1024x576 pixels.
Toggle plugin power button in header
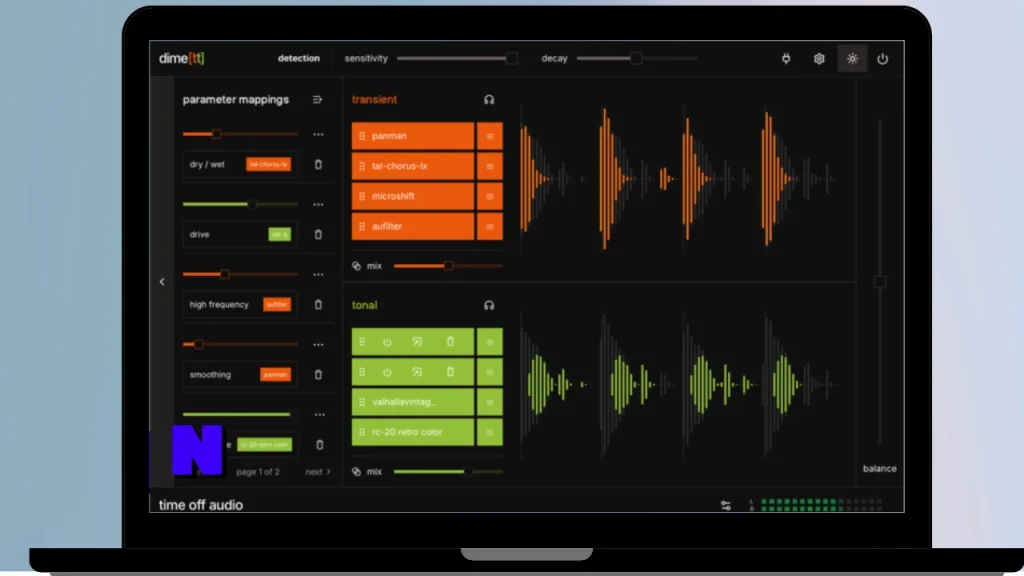tap(882, 59)
